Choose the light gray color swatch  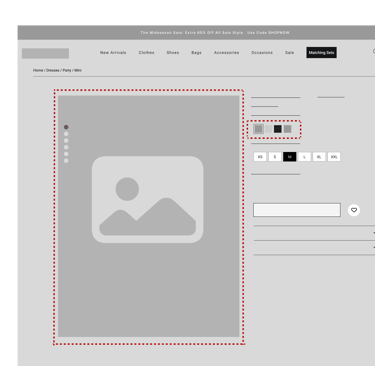coord(268,129)
